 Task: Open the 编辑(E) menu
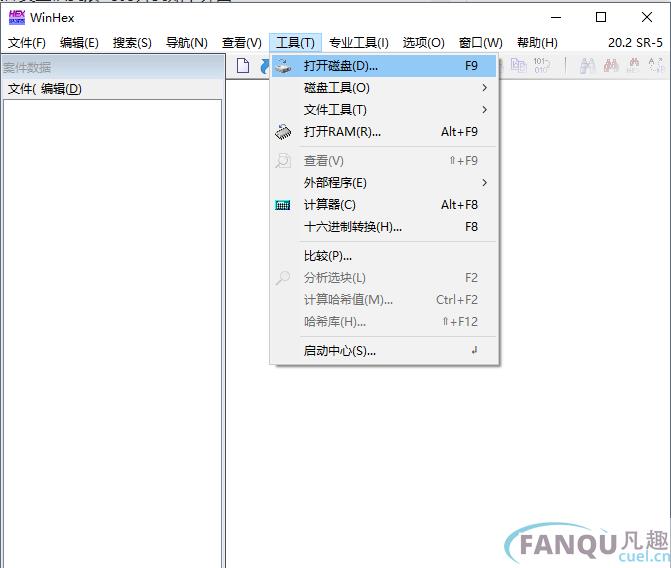pos(79,43)
